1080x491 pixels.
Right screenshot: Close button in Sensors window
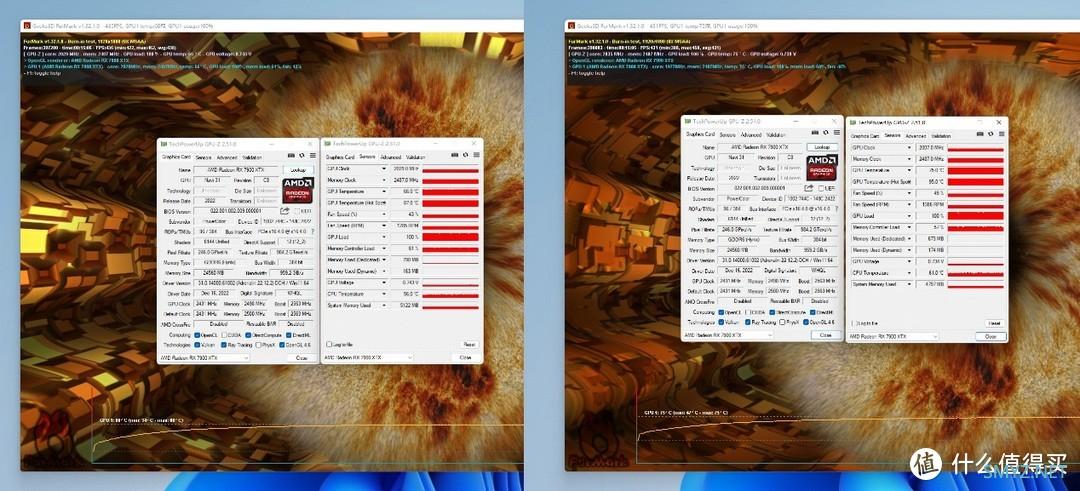(990, 336)
